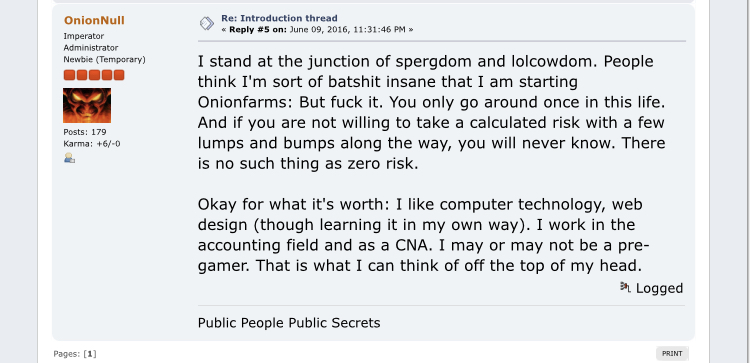The image size is (750, 363).
Task: Click the 'Public People Public Secrets' signature
Action: tap(289, 323)
